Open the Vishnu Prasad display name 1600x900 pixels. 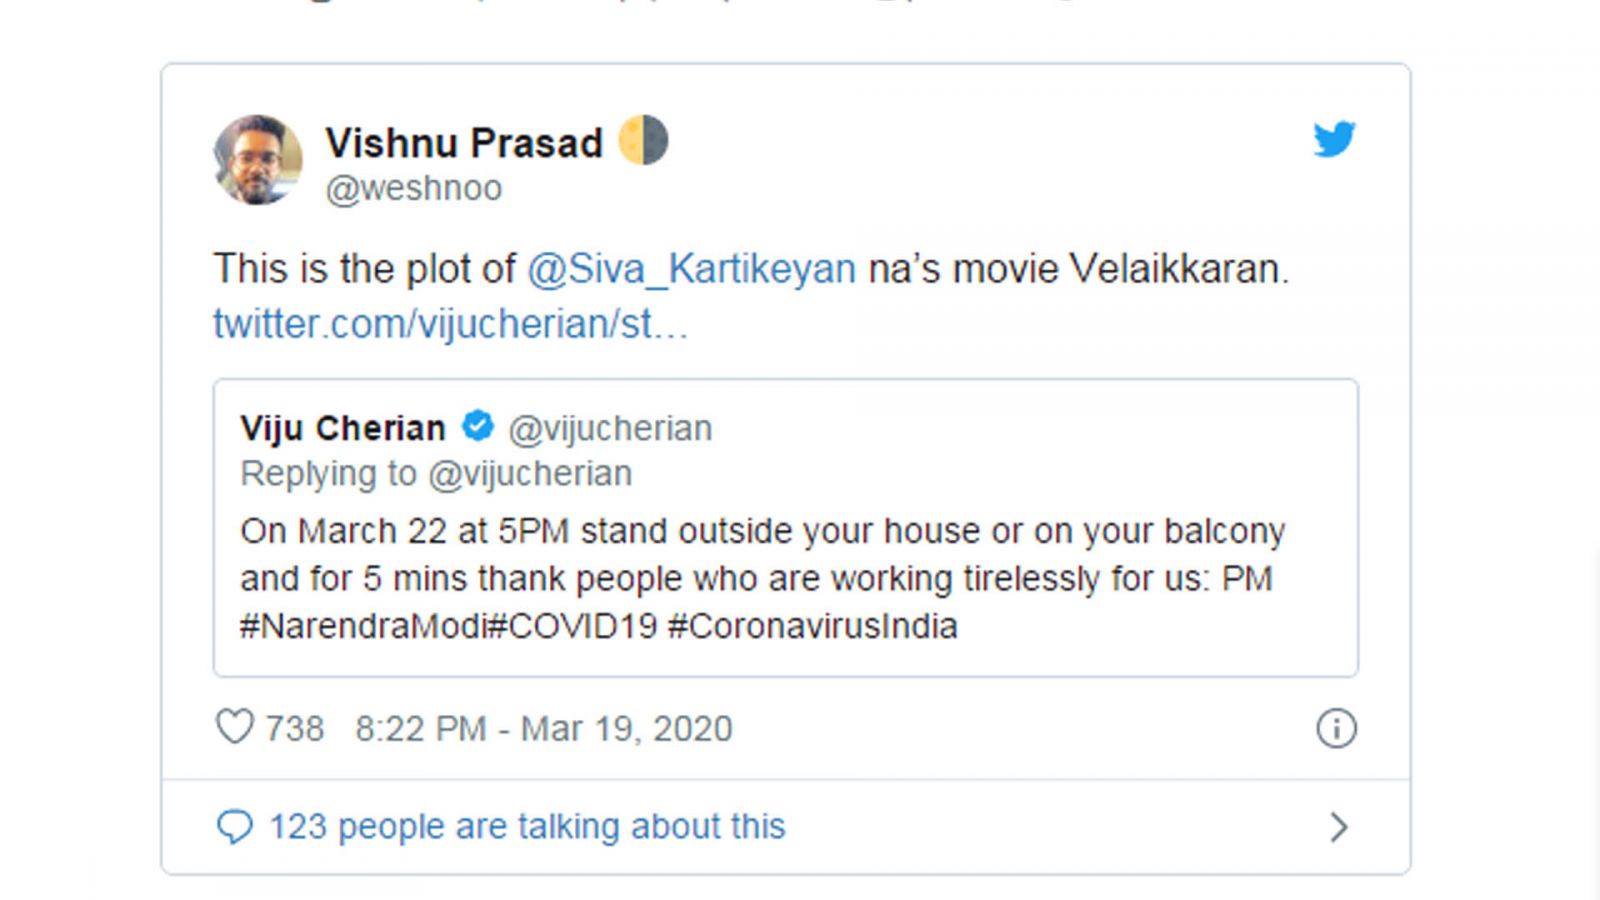(x=464, y=143)
